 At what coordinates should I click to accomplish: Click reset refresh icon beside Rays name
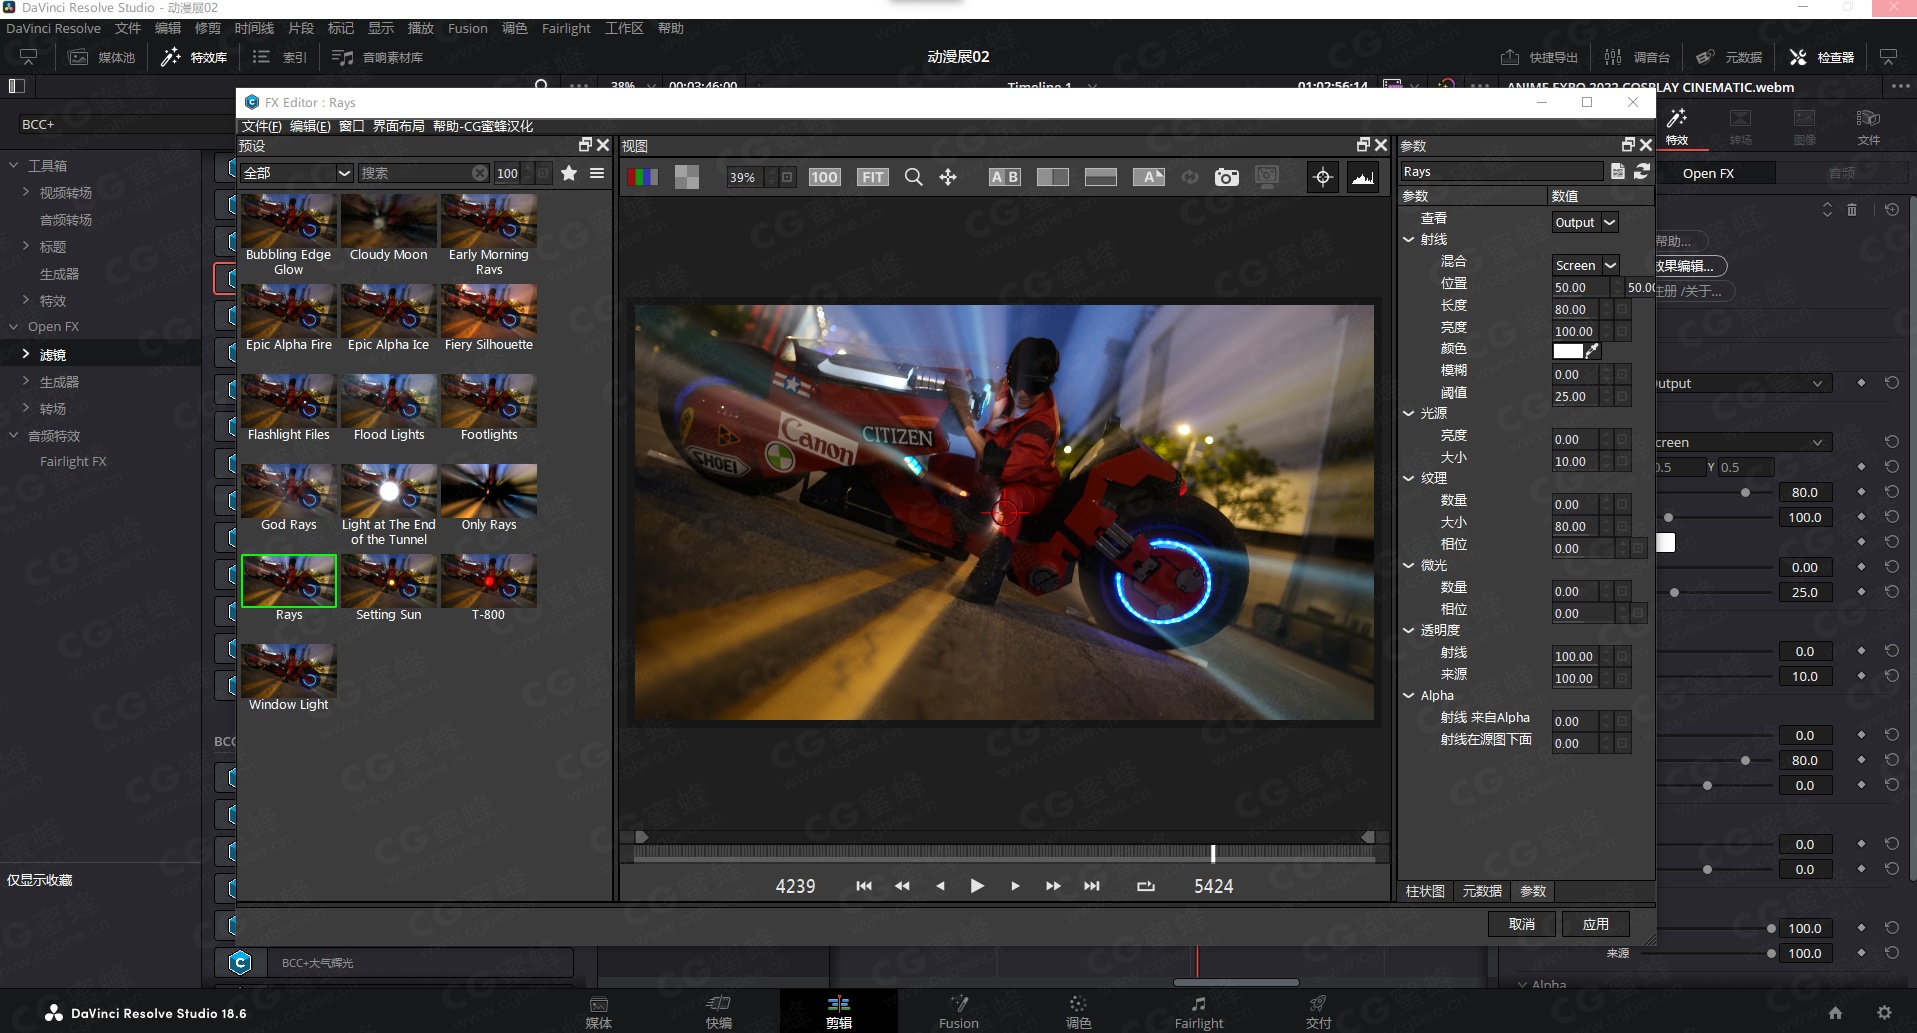coord(1642,171)
